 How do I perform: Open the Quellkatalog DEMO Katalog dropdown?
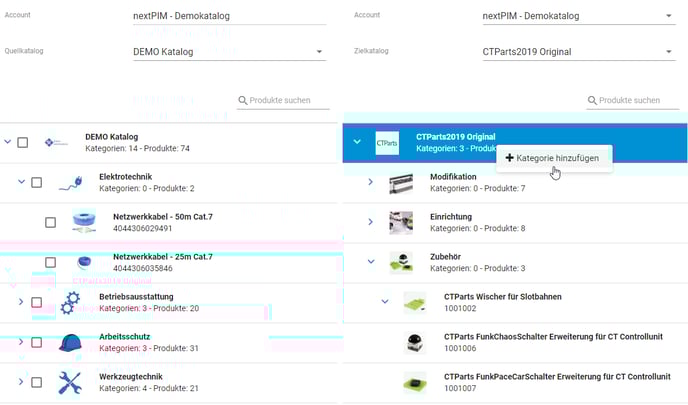(229, 52)
